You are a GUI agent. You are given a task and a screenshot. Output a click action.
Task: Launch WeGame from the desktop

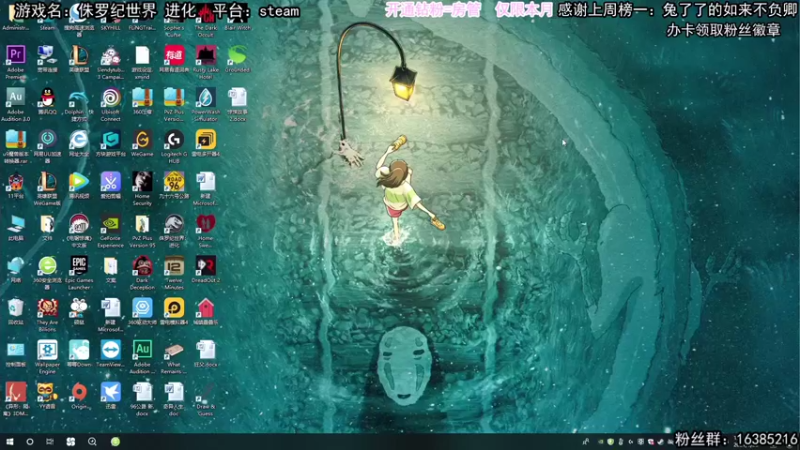(x=142, y=139)
